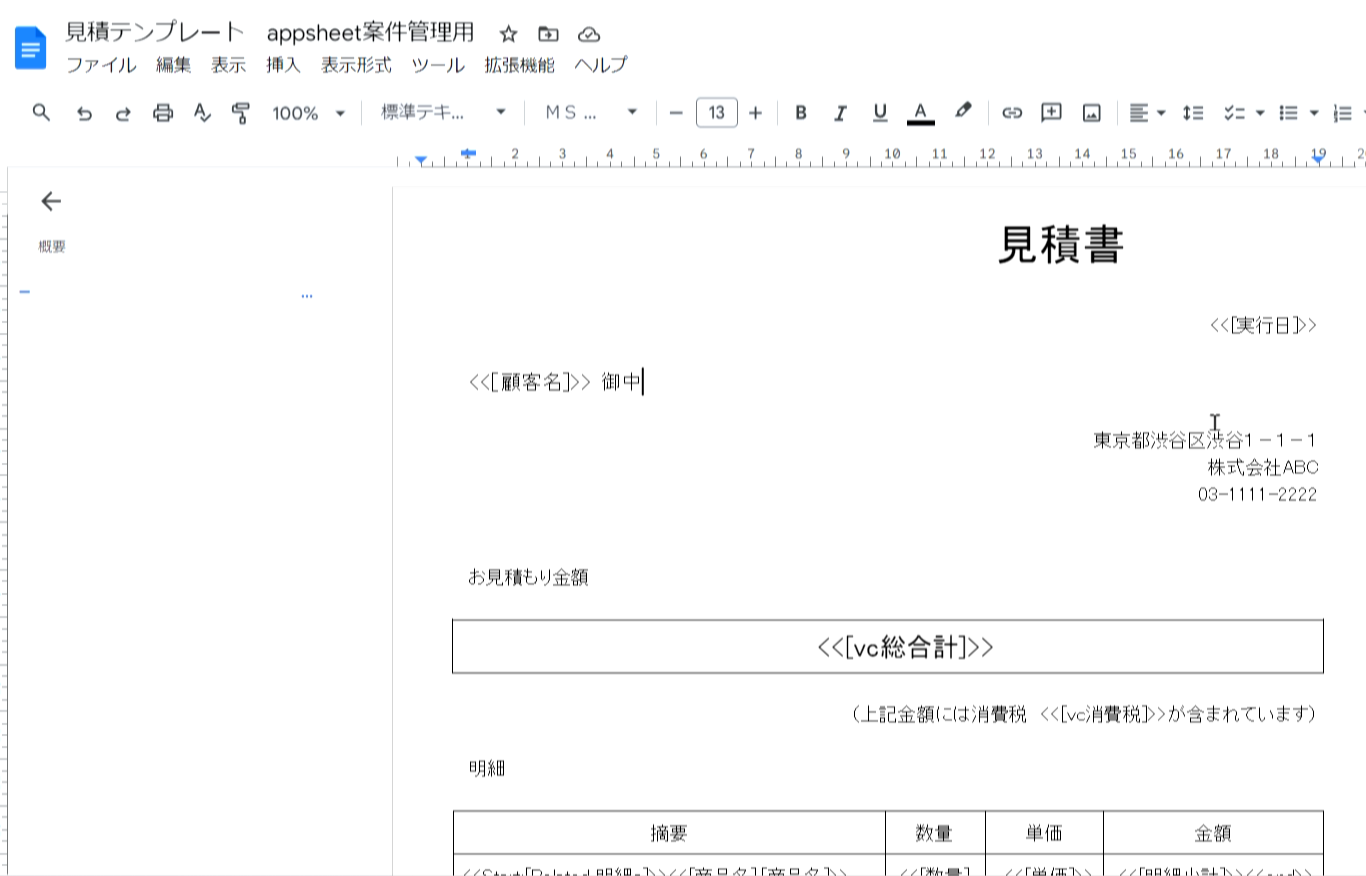The image size is (1366, 876).
Task: Insert a checklist
Action: (1234, 113)
